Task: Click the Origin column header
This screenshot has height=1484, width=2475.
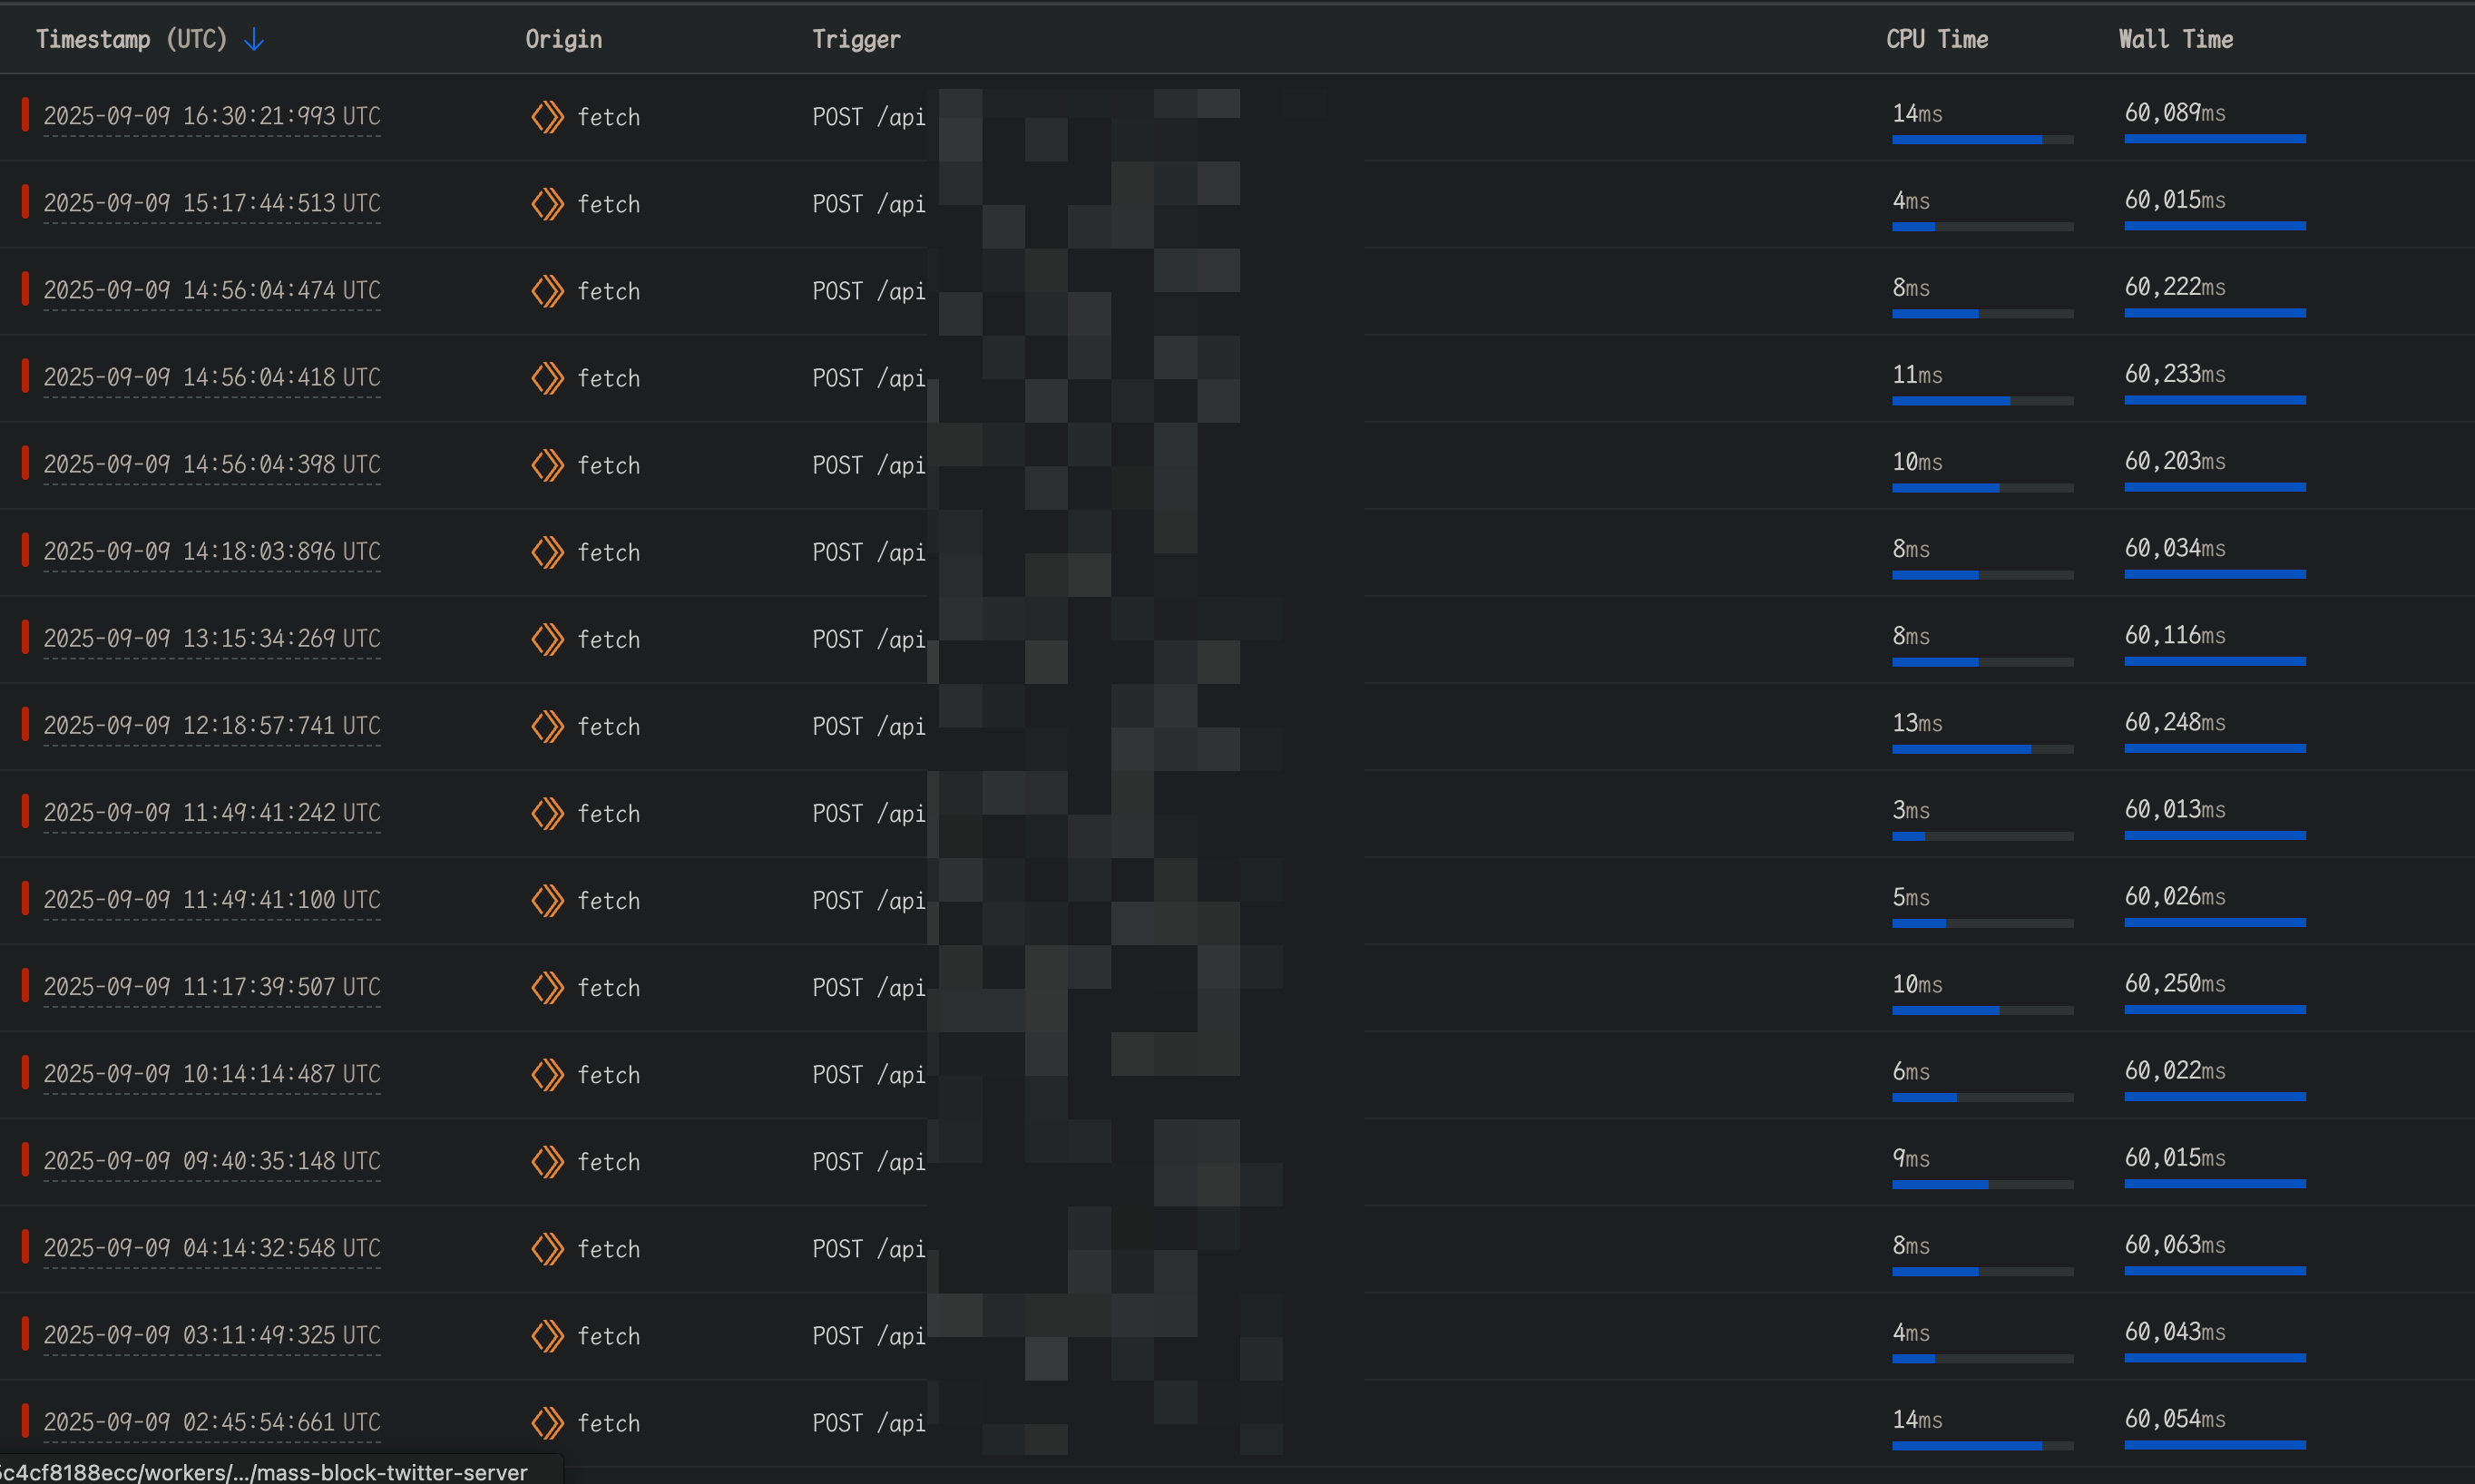Action: [x=563, y=39]
